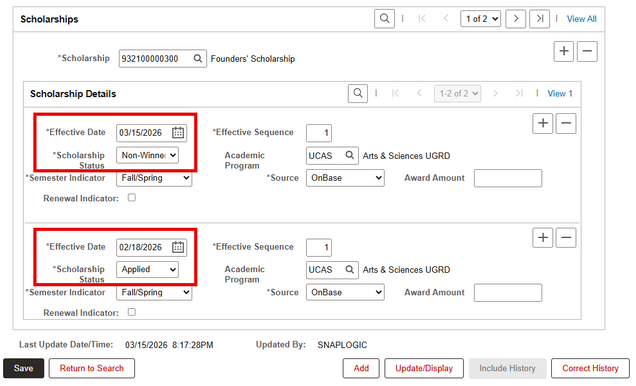
Task: Add detail row at 02/18/2026 entry
Action: point(543,237)
